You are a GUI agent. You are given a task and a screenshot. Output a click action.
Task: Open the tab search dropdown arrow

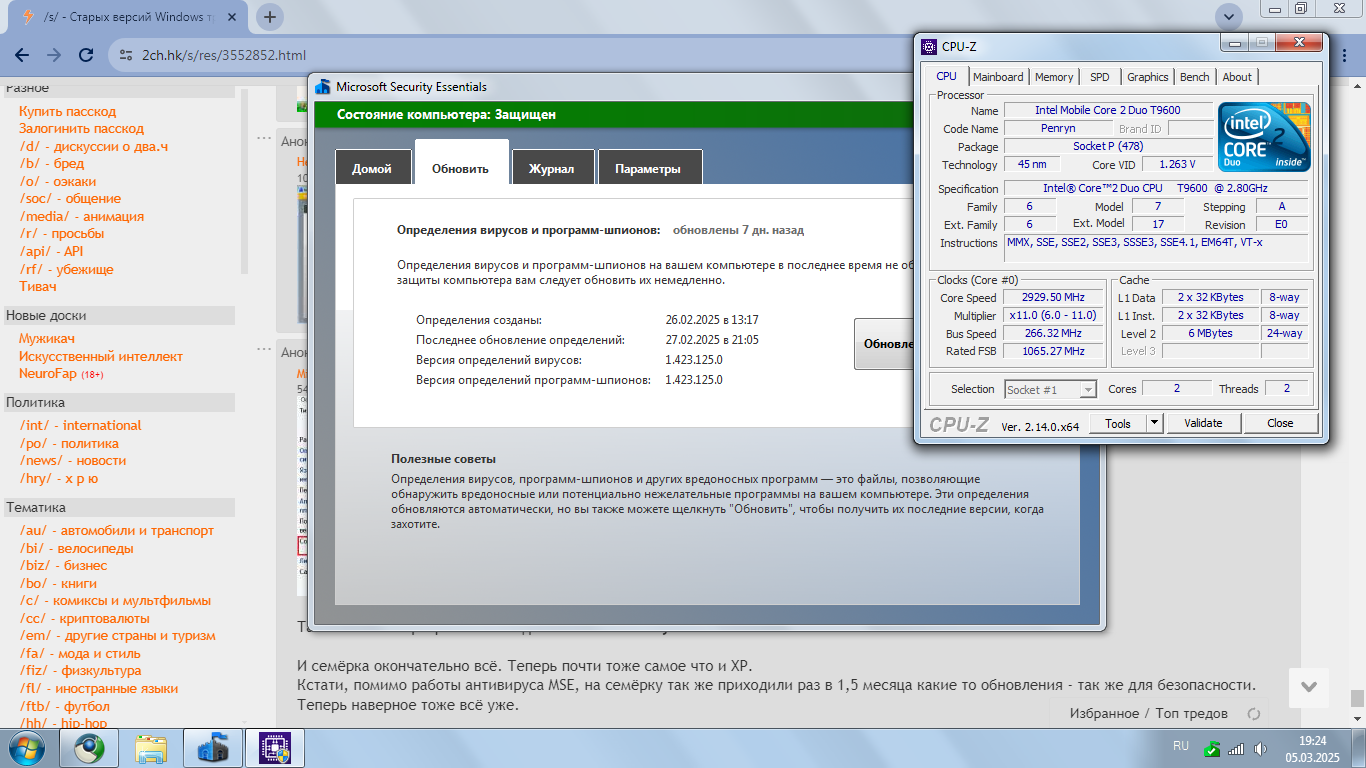pyautogui.click(x=1228, y=17)
